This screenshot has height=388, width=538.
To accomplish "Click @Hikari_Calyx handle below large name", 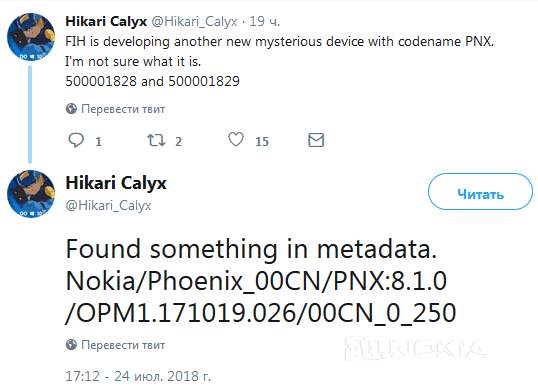I will 108,205.
